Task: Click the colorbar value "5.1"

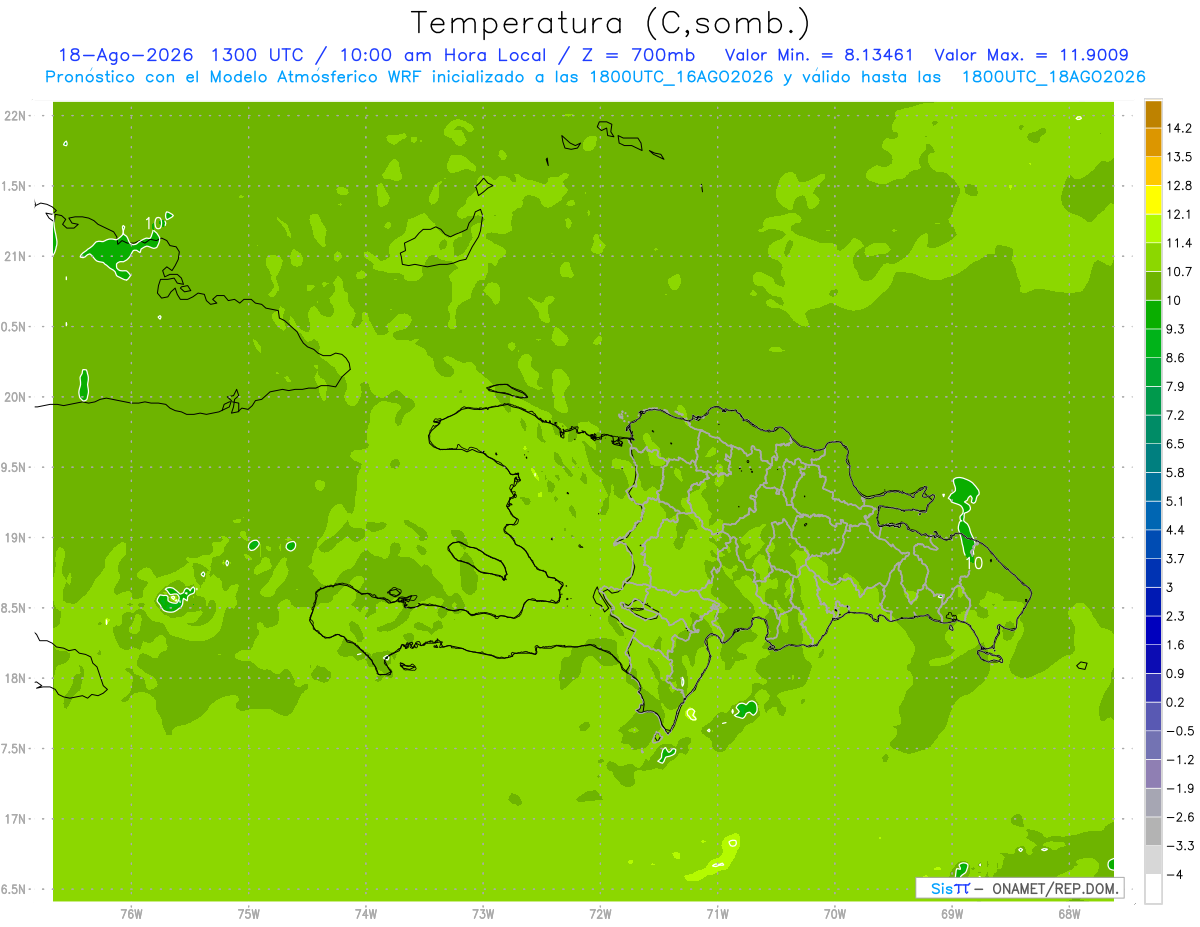Action: coord(1177,501)
